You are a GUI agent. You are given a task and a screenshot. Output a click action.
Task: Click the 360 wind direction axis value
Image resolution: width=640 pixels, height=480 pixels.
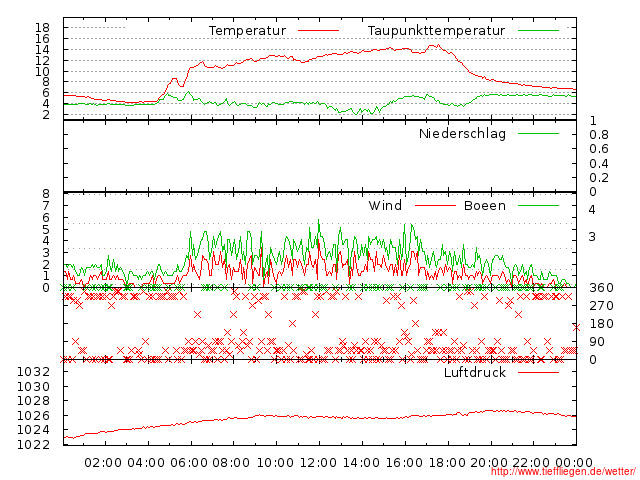tap(601, 288)
